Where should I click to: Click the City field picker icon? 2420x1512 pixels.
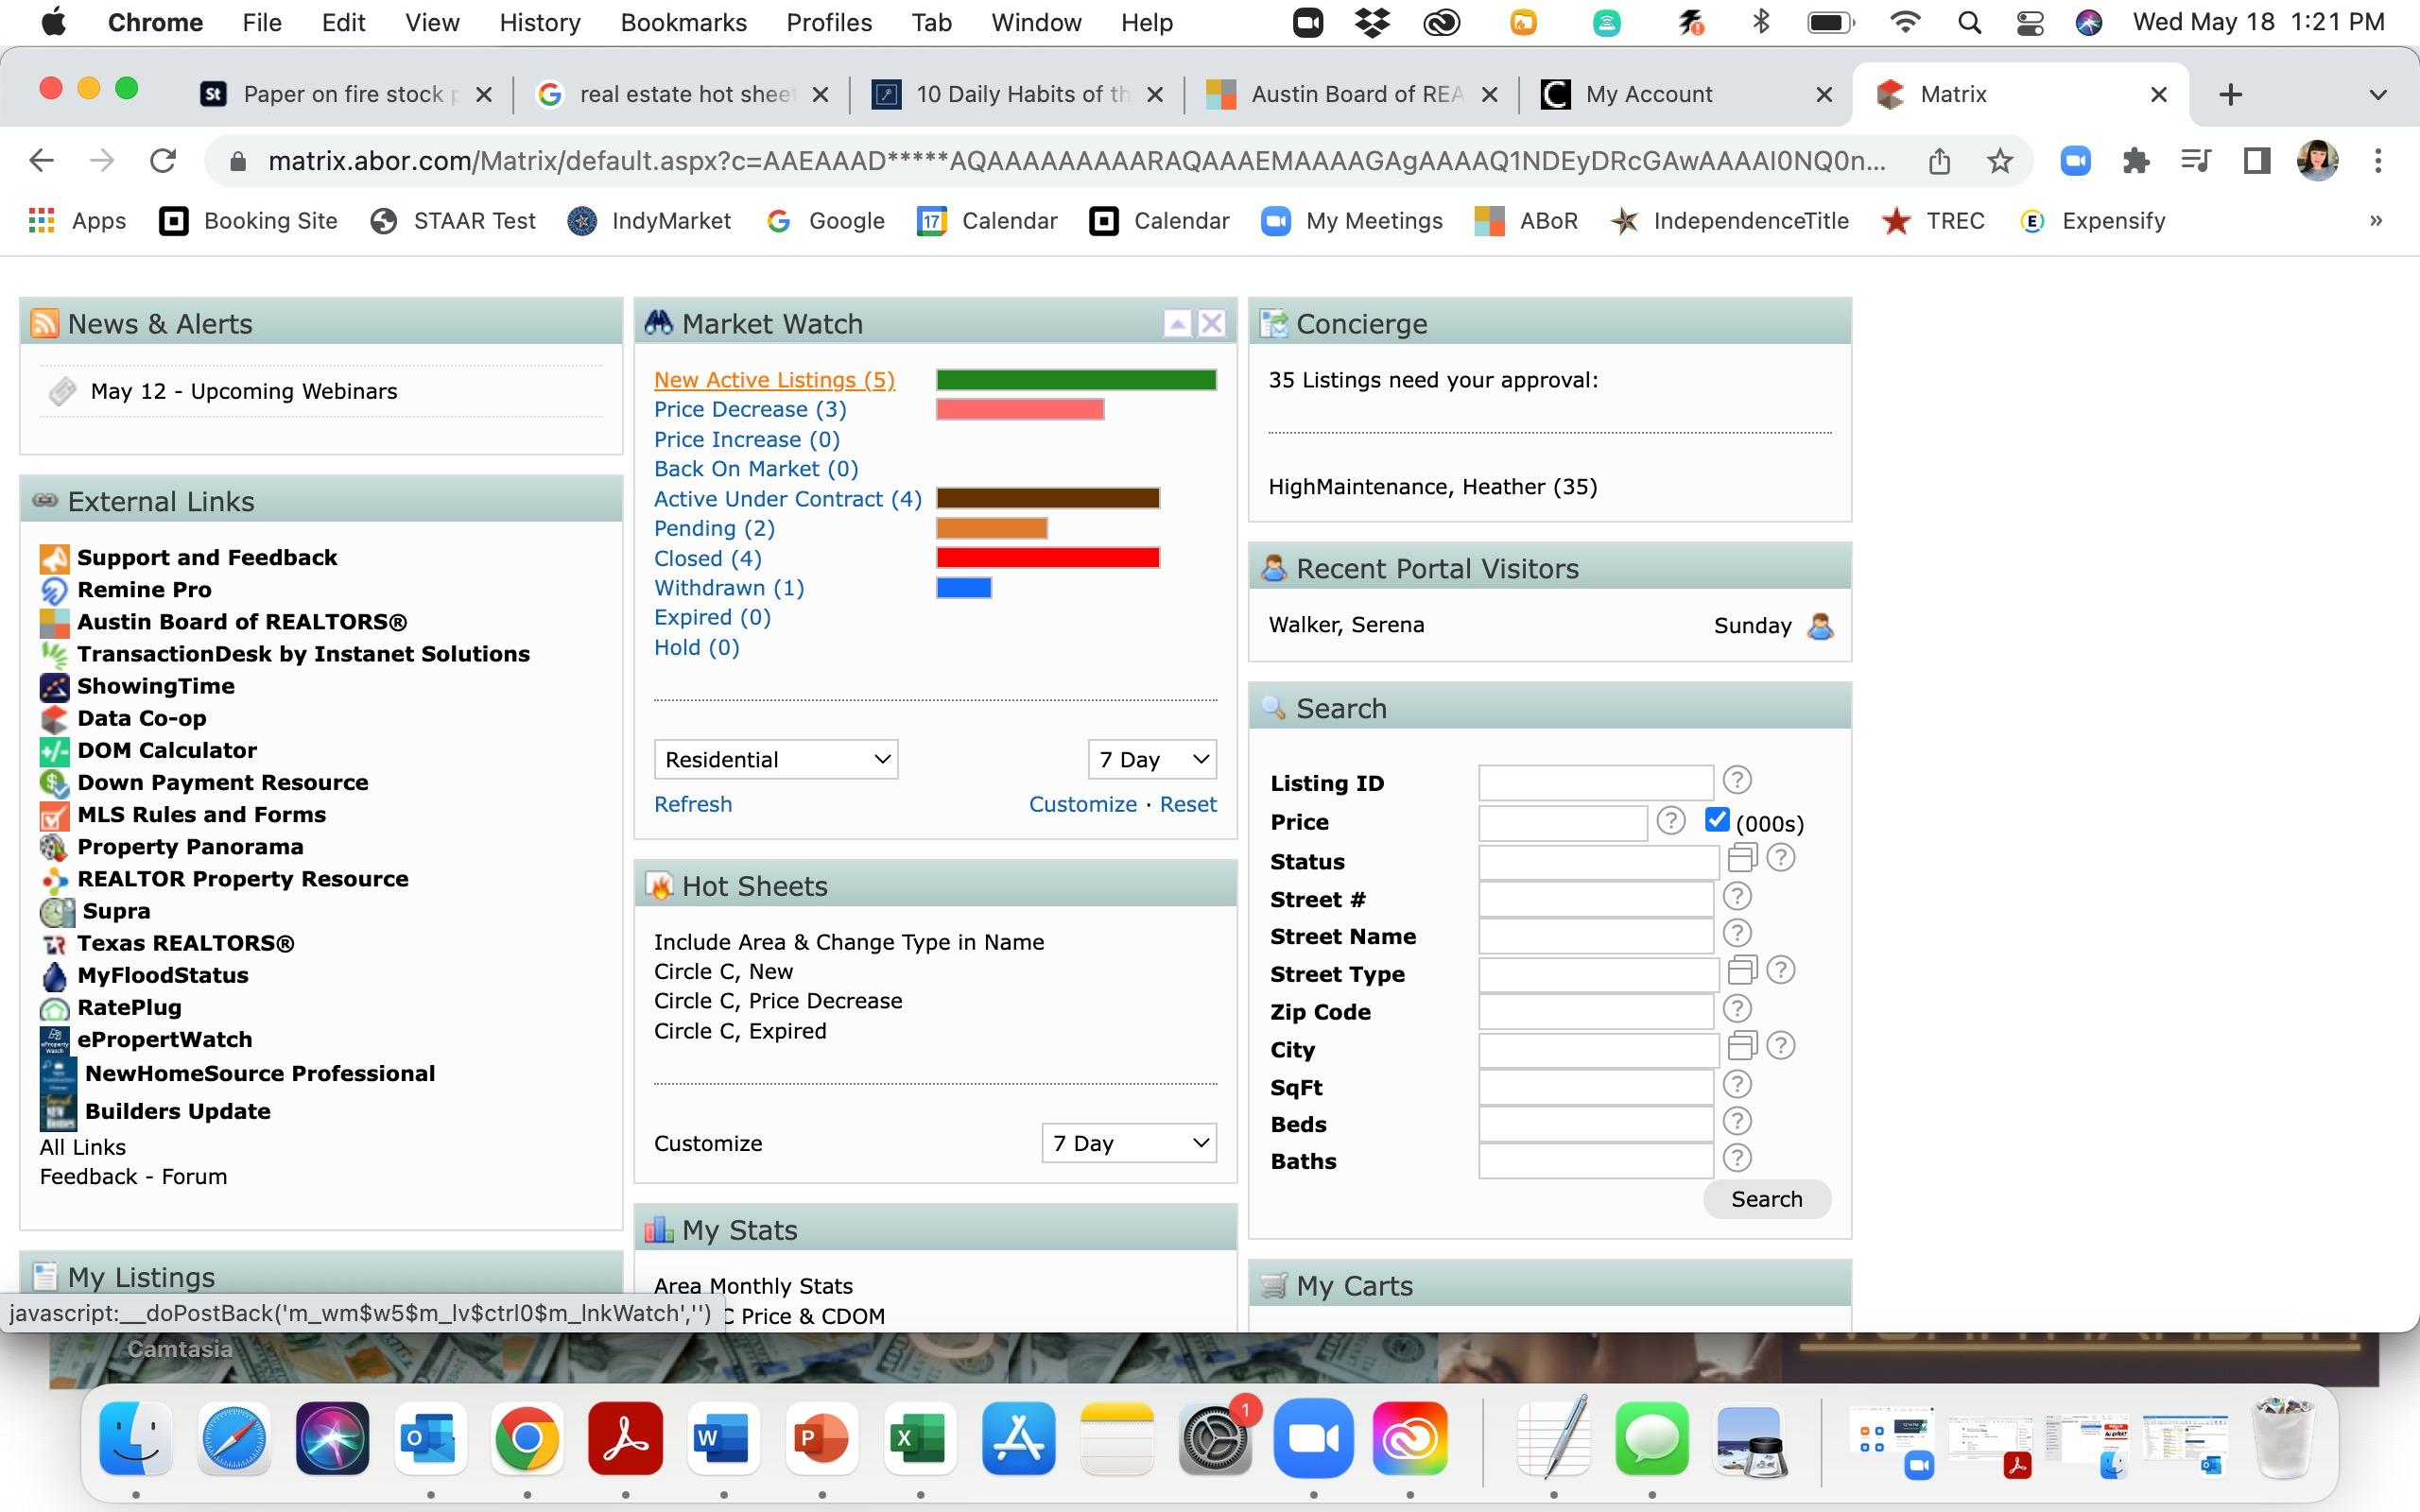point(1742,1046)
